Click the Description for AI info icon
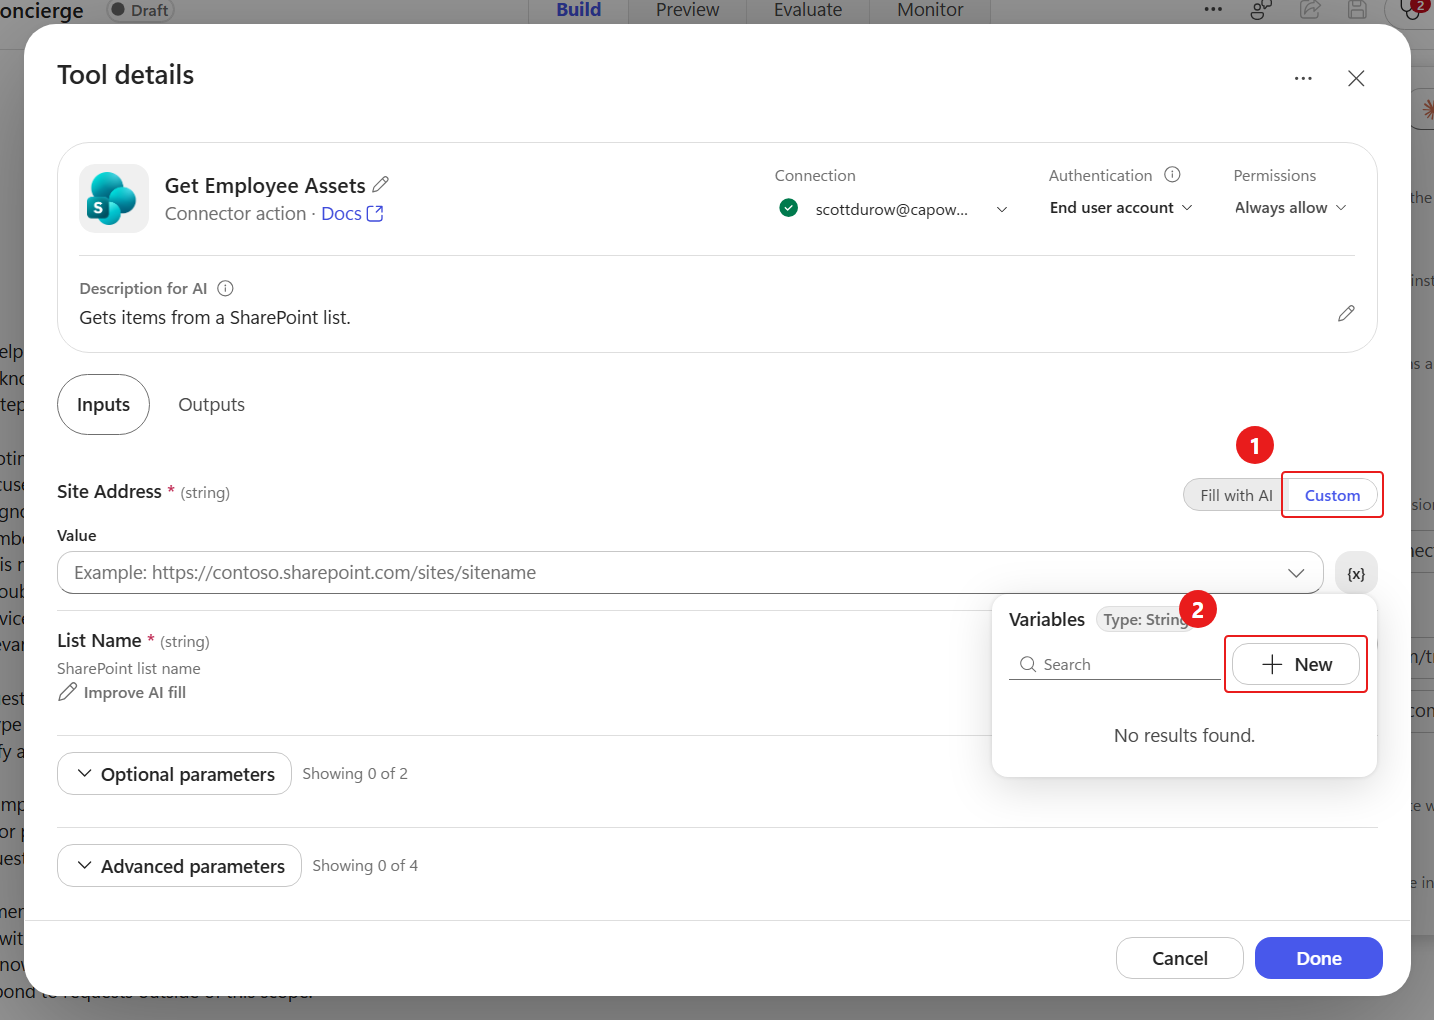This screenshot has height=1020, width=1434. pos(225,288)
